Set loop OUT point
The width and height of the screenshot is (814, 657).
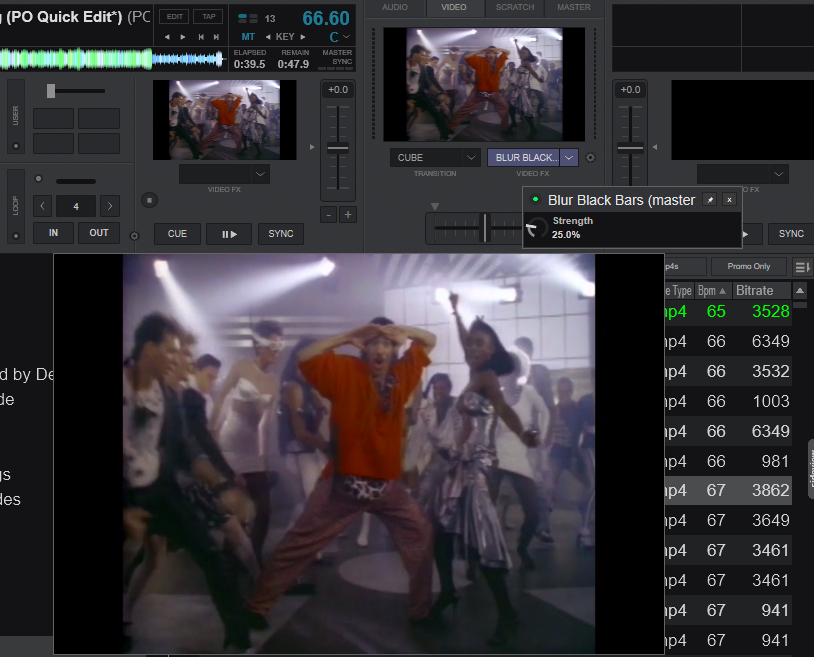(99, 232)
